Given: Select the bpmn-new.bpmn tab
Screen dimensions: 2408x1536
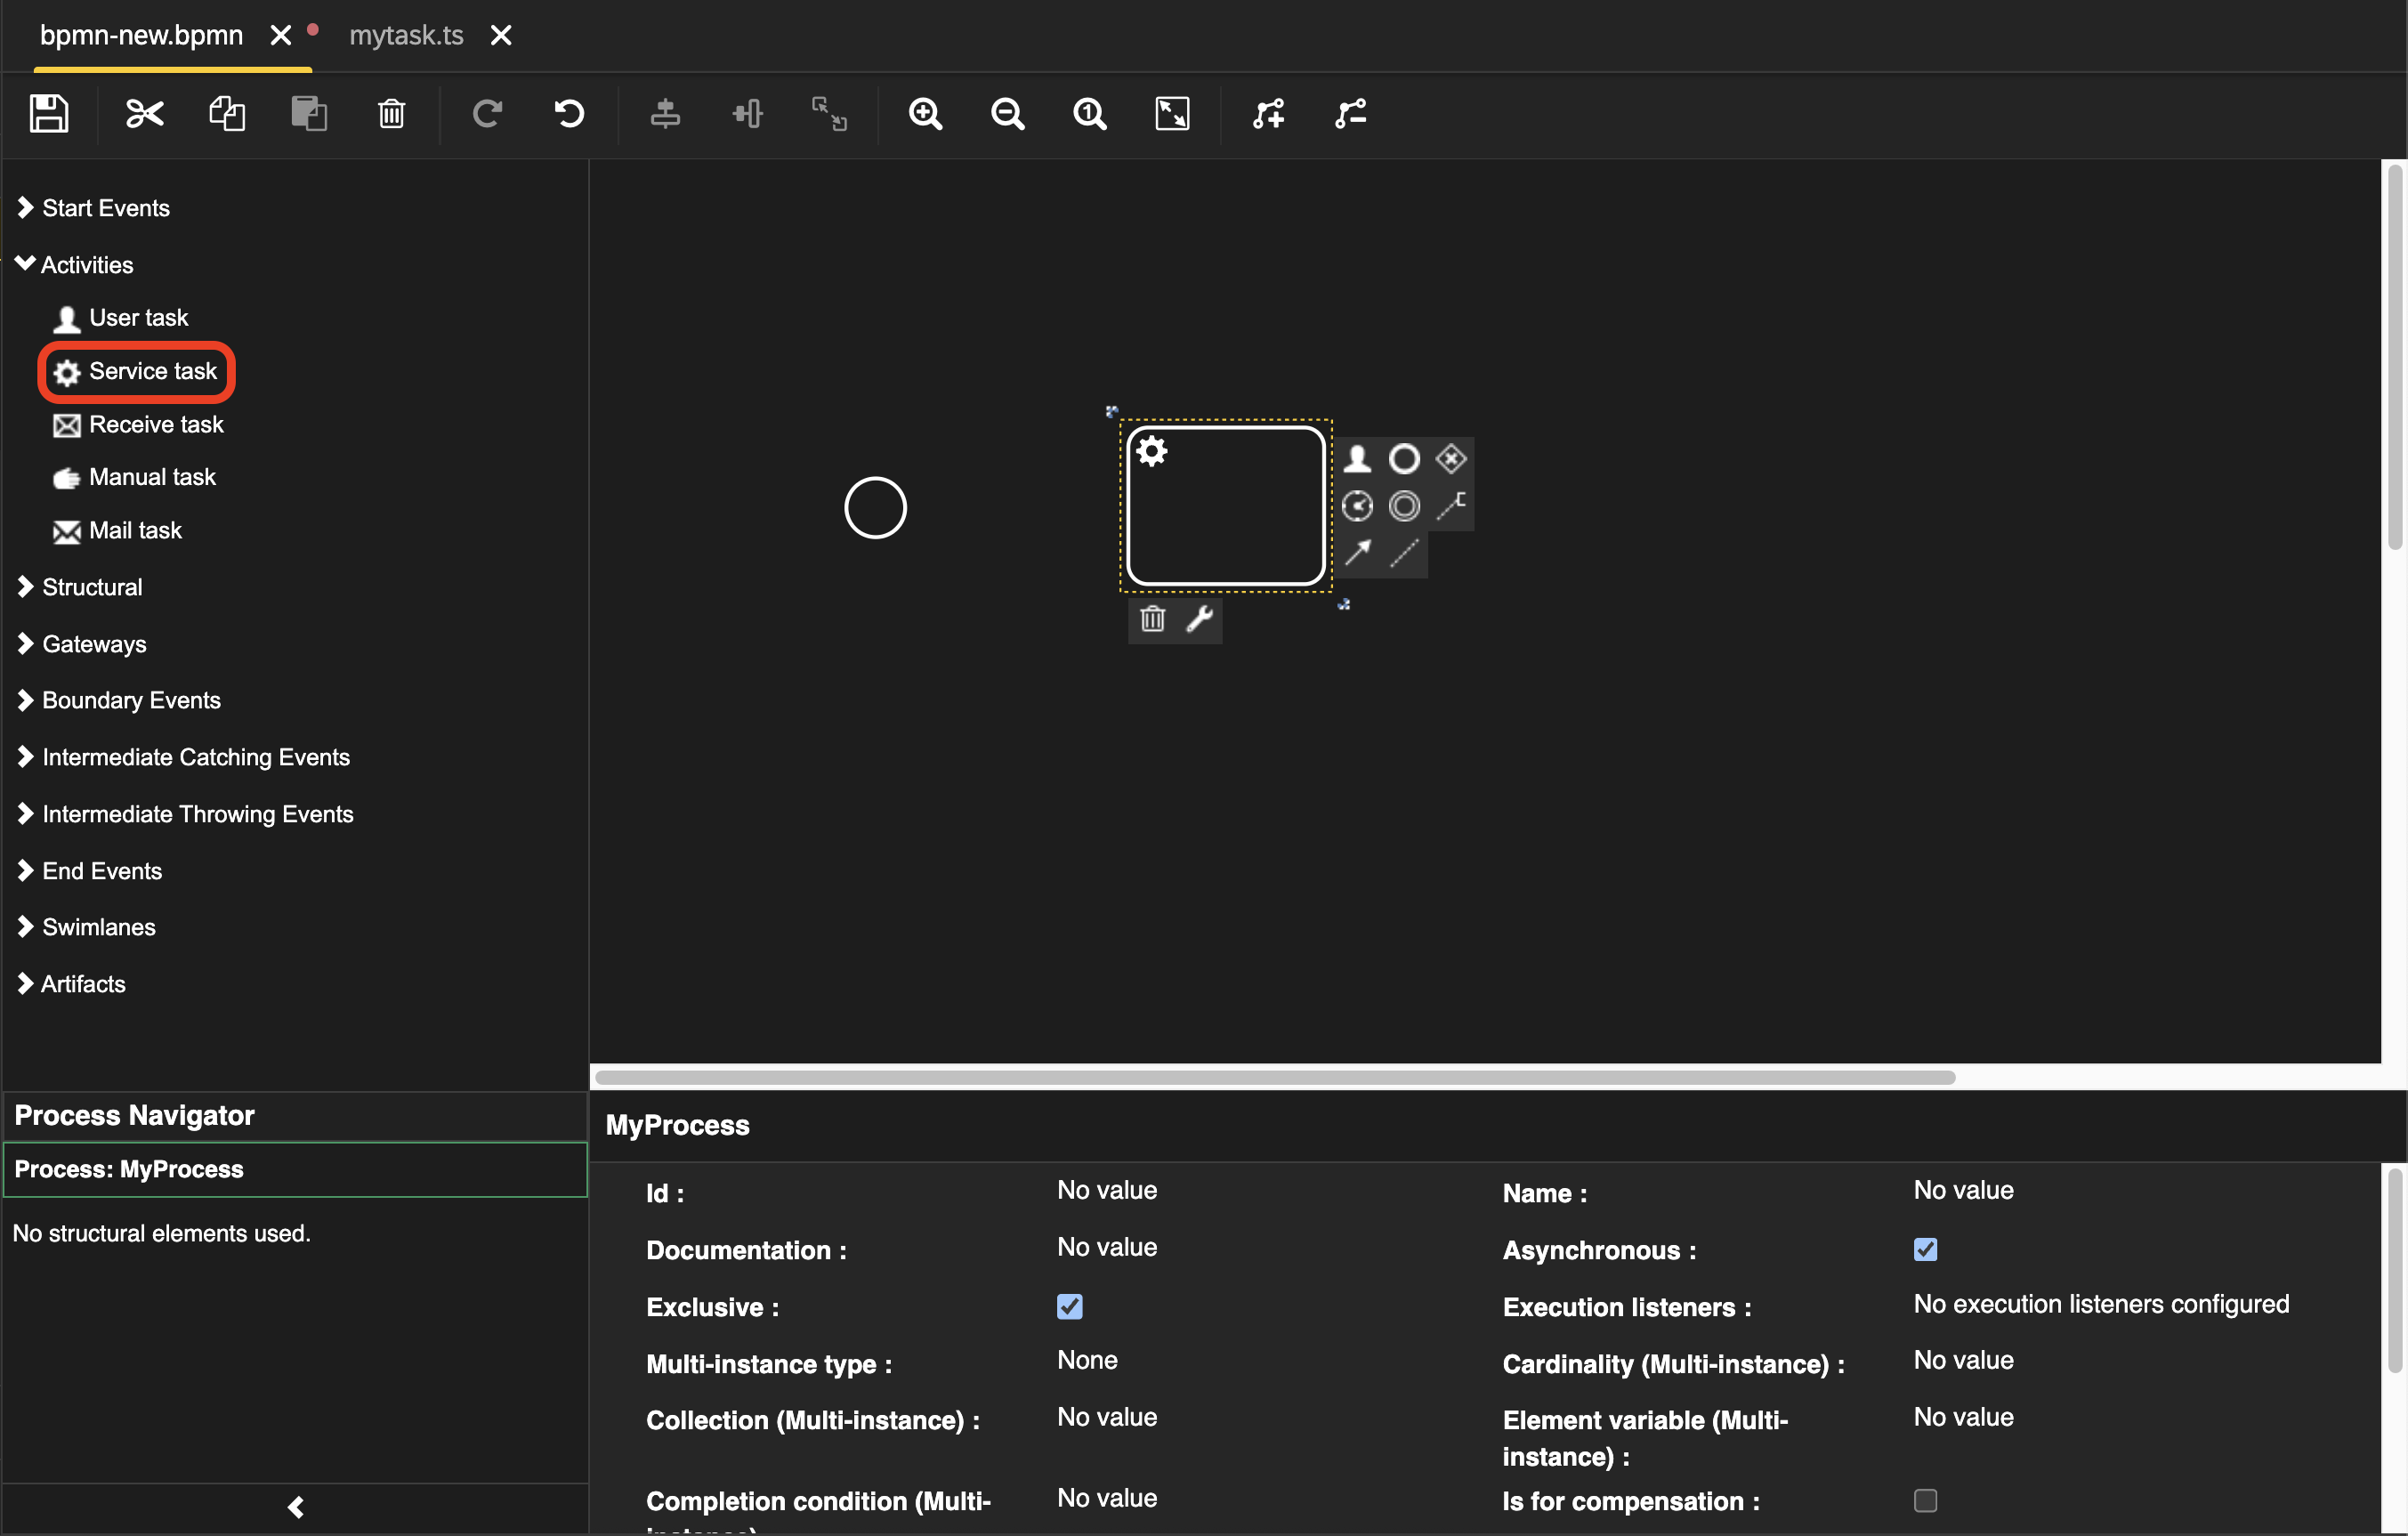Looking at the screenshot, I should (x=141, y=36).
